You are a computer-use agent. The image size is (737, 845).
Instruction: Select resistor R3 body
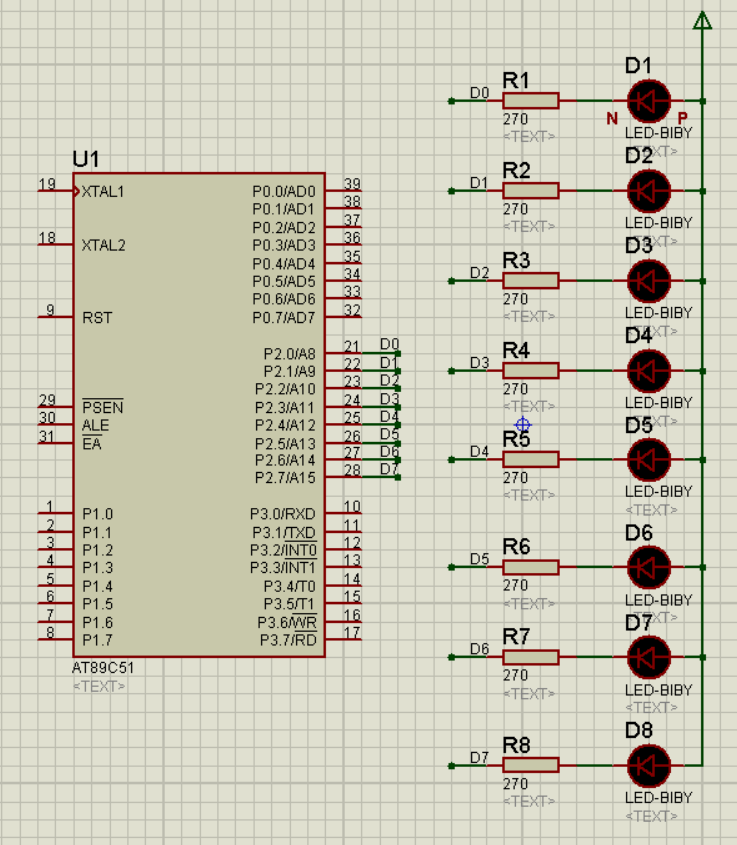(531, 281)
